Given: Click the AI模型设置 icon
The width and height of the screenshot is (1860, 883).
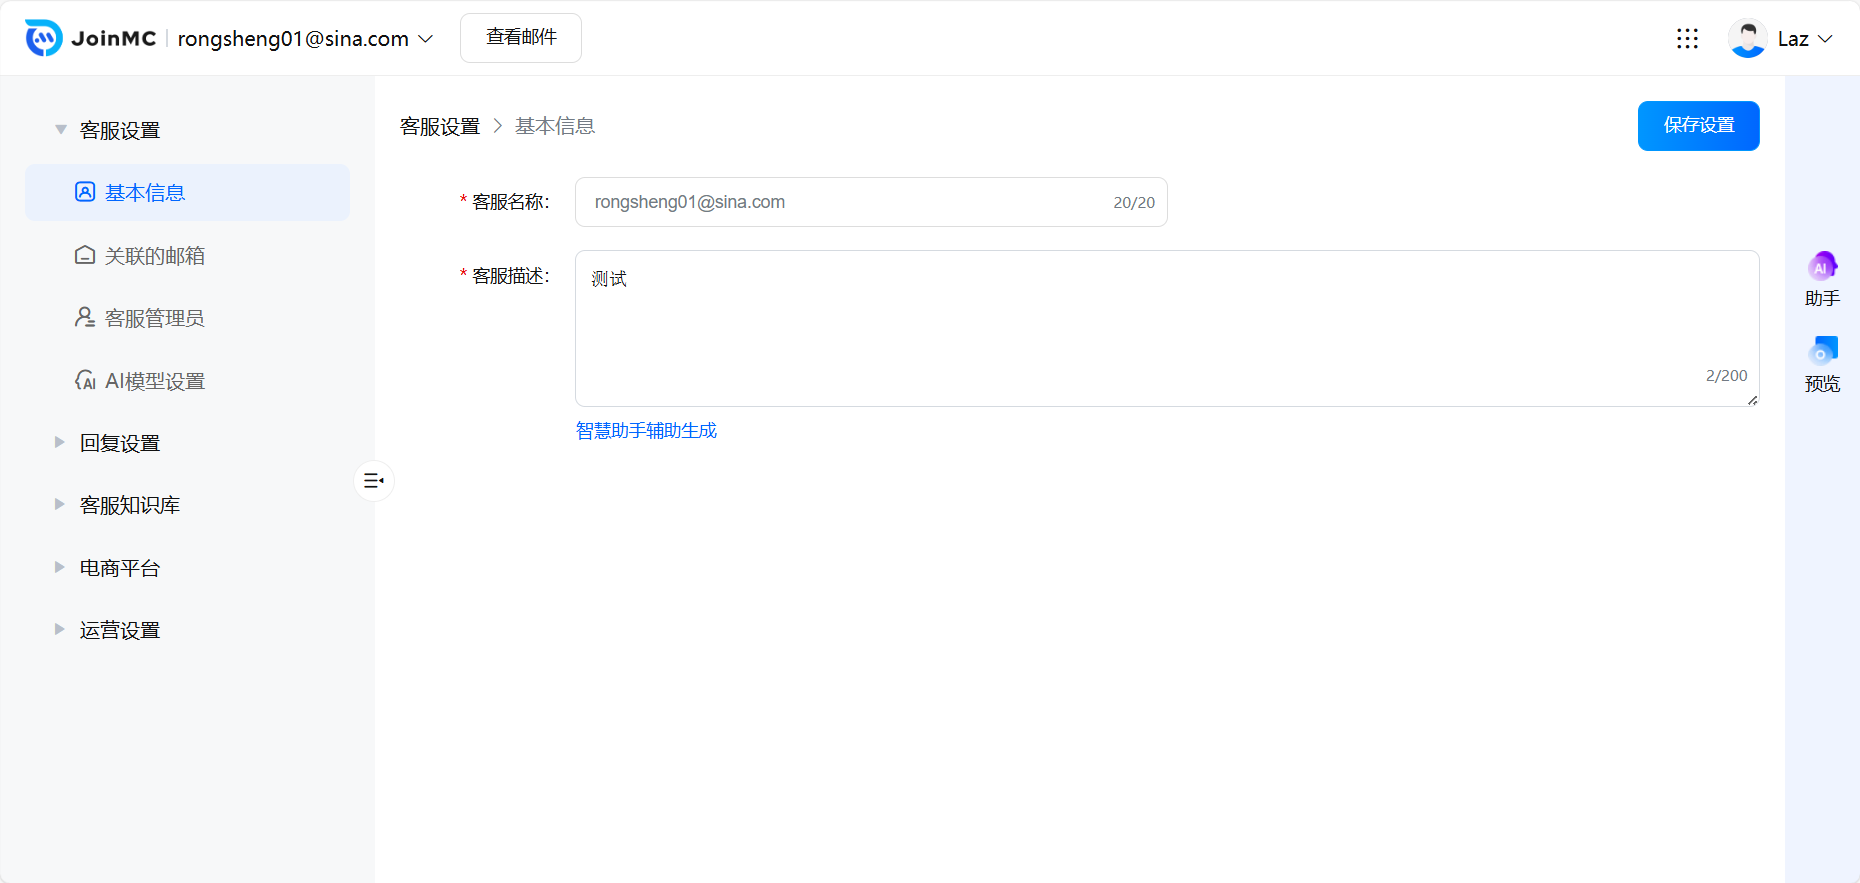Looking at the screenshot, I should click(x=85, y=380).
